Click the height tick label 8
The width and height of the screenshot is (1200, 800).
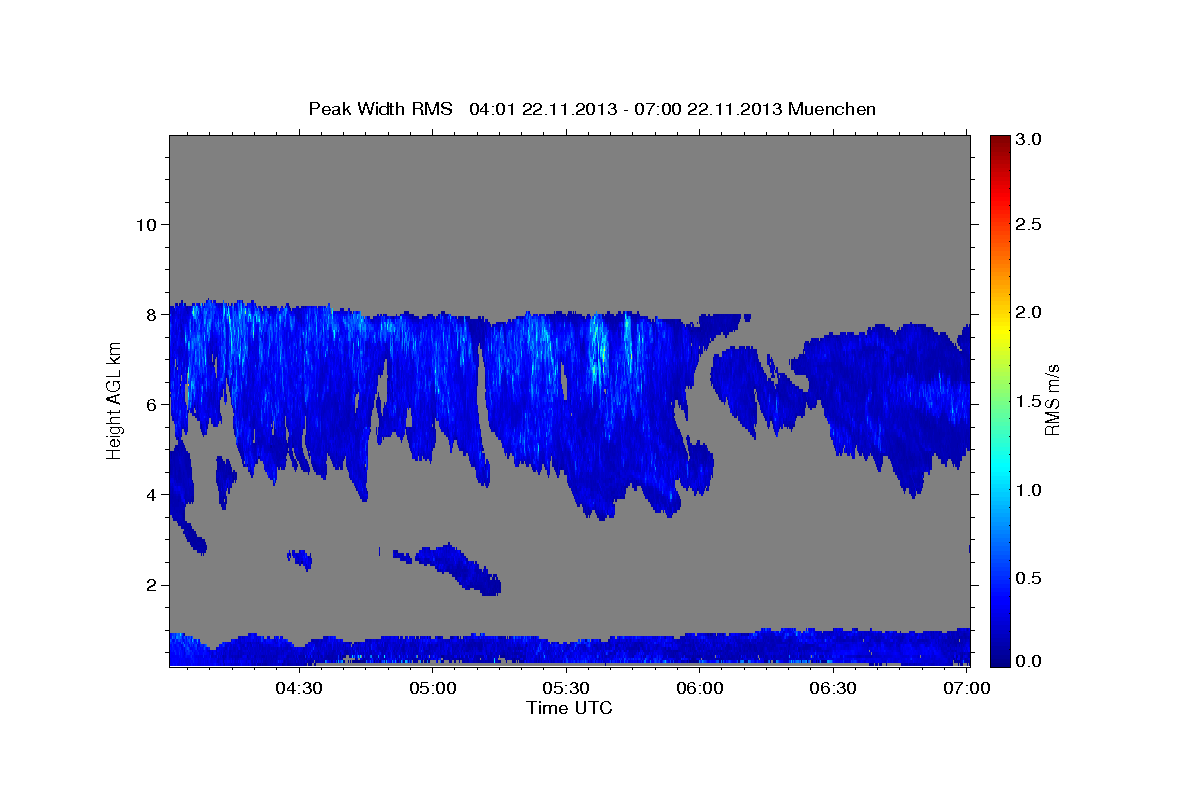(x=152, y=314)
